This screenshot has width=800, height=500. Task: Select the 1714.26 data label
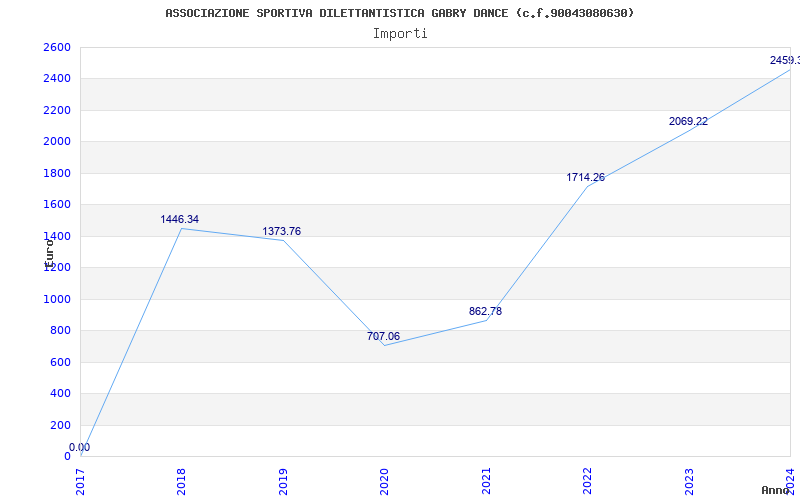tap(586, 178)
